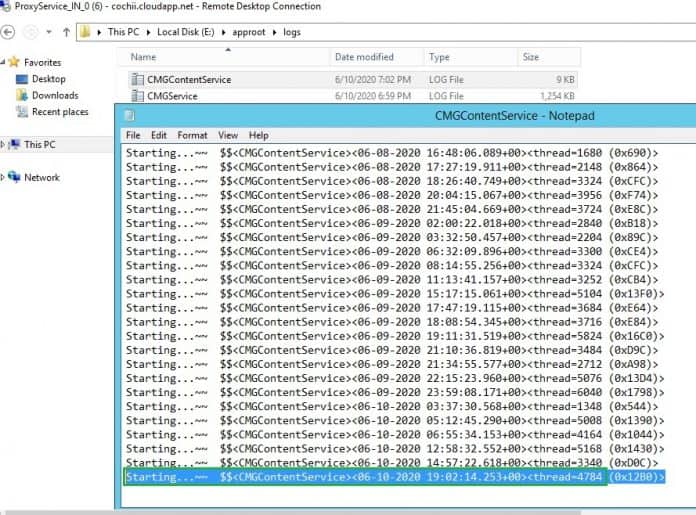Select the CMGContentService log file
696x515 pixels.
tap(352, 79)
